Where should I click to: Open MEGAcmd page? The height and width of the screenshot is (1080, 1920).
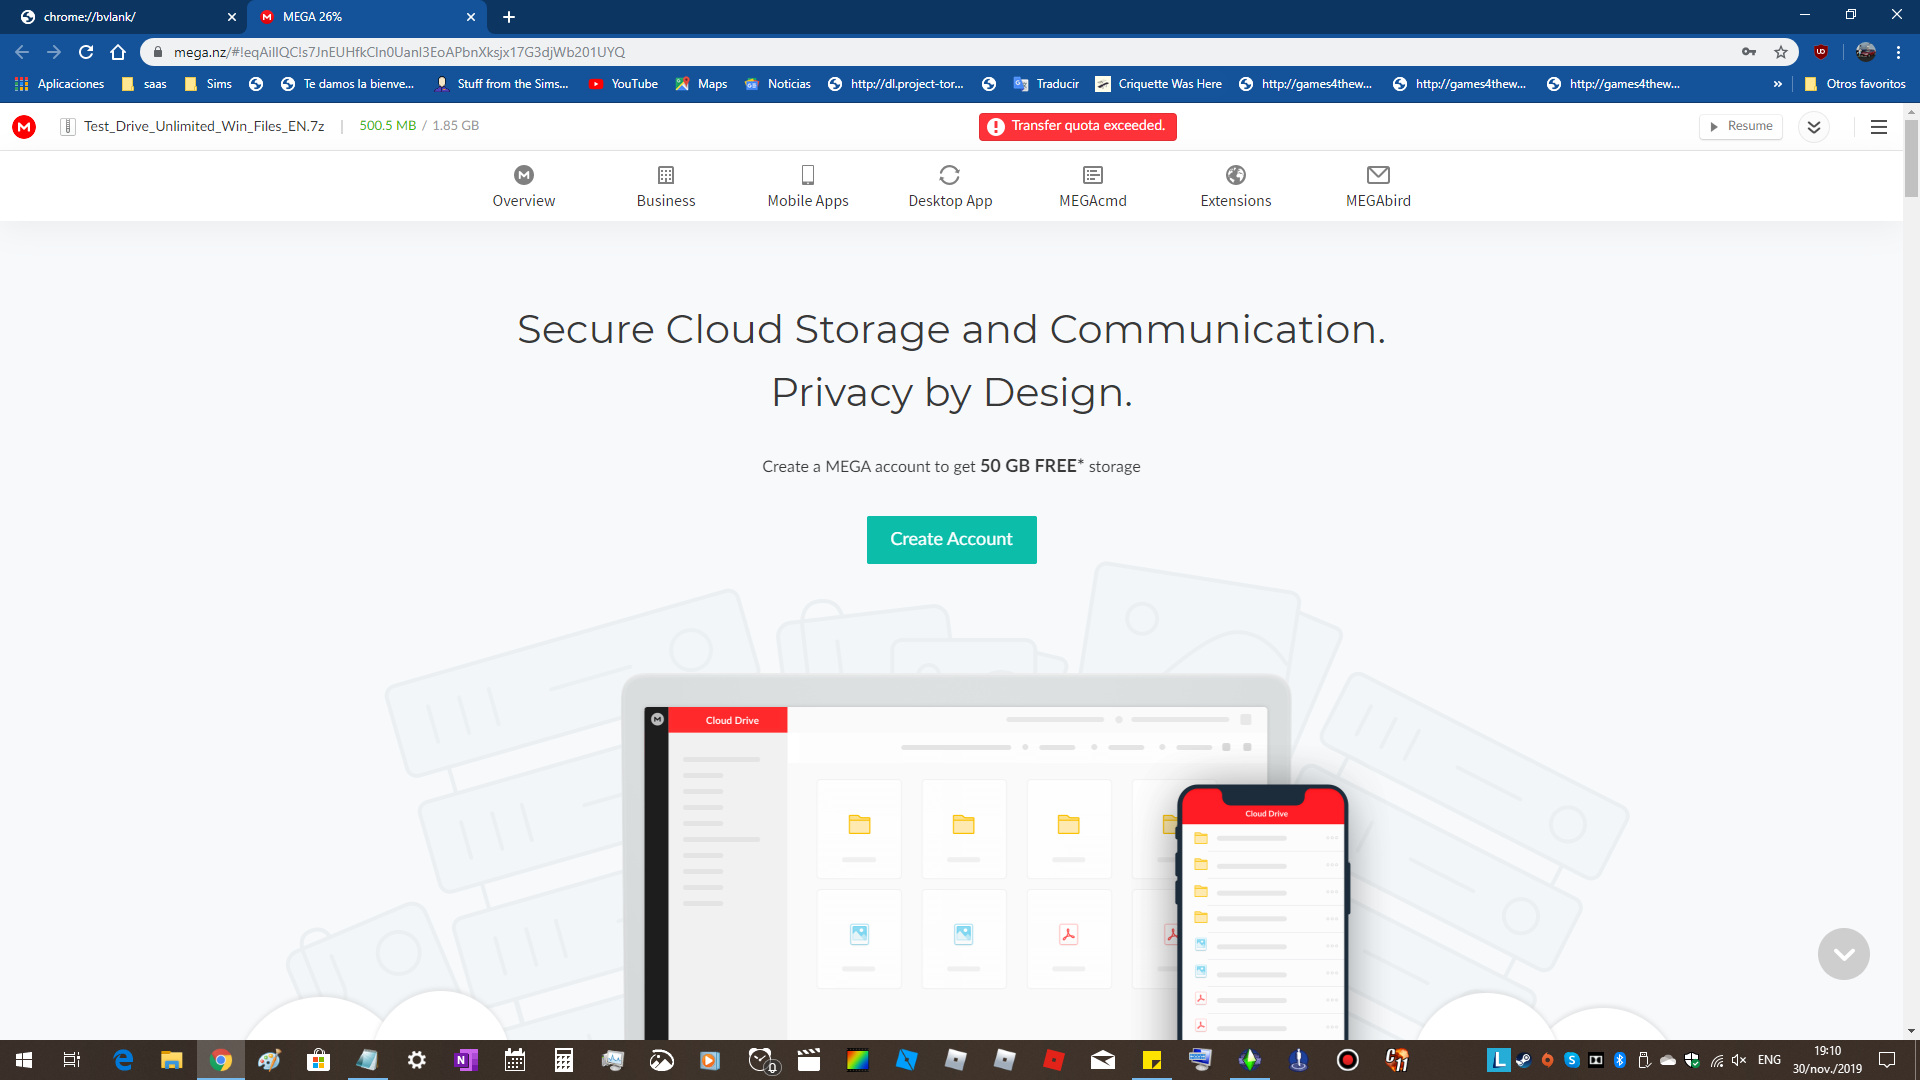(x=1093, y=186)
